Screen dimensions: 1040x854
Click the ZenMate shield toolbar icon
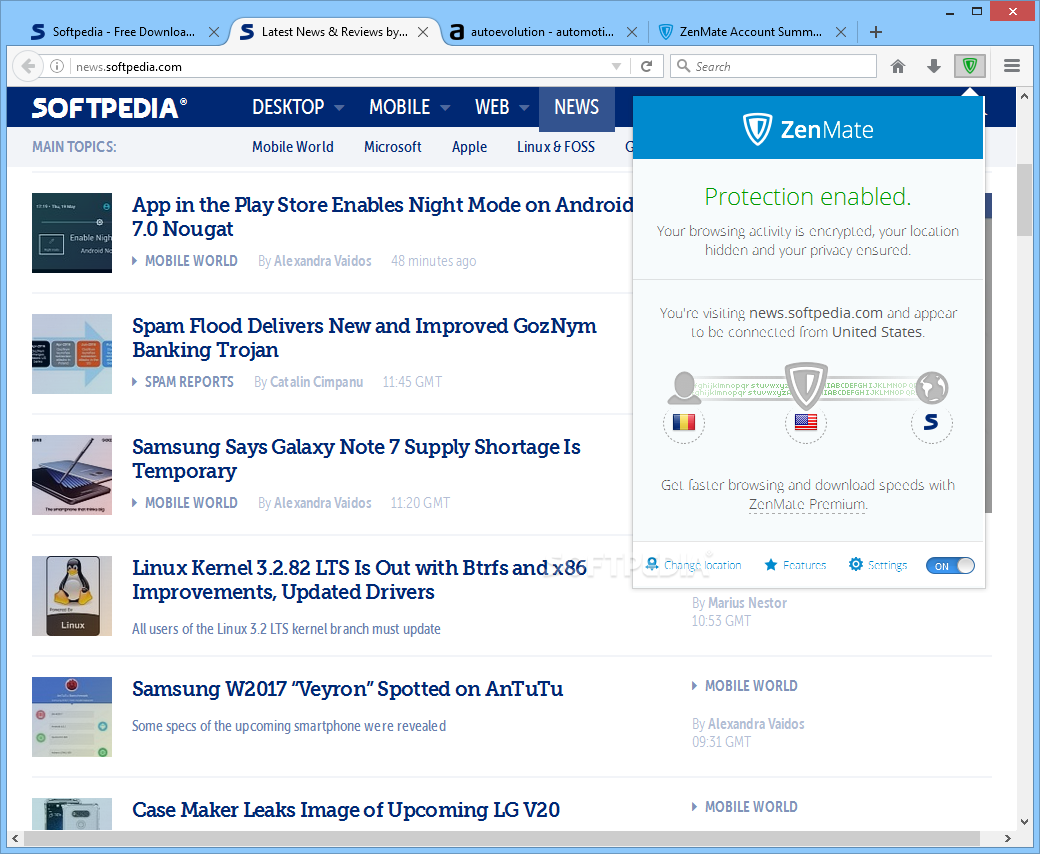(970, 66)
